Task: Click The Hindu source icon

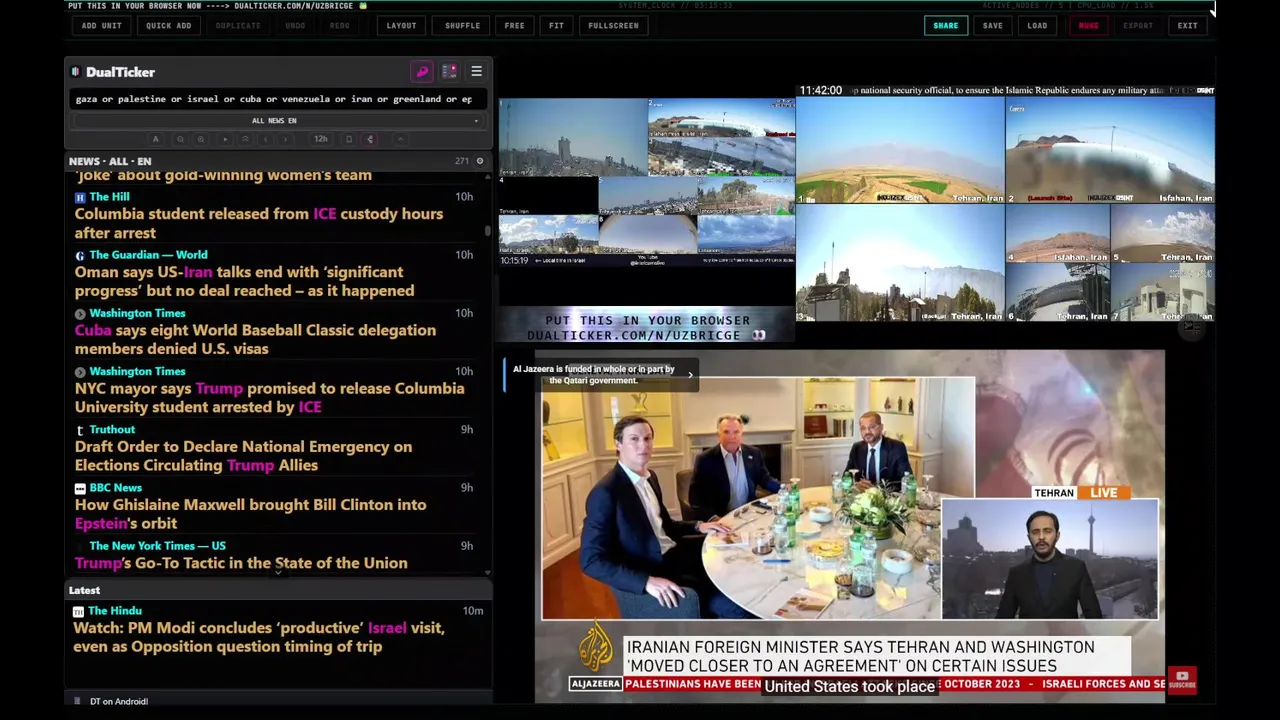Action: 79,611
